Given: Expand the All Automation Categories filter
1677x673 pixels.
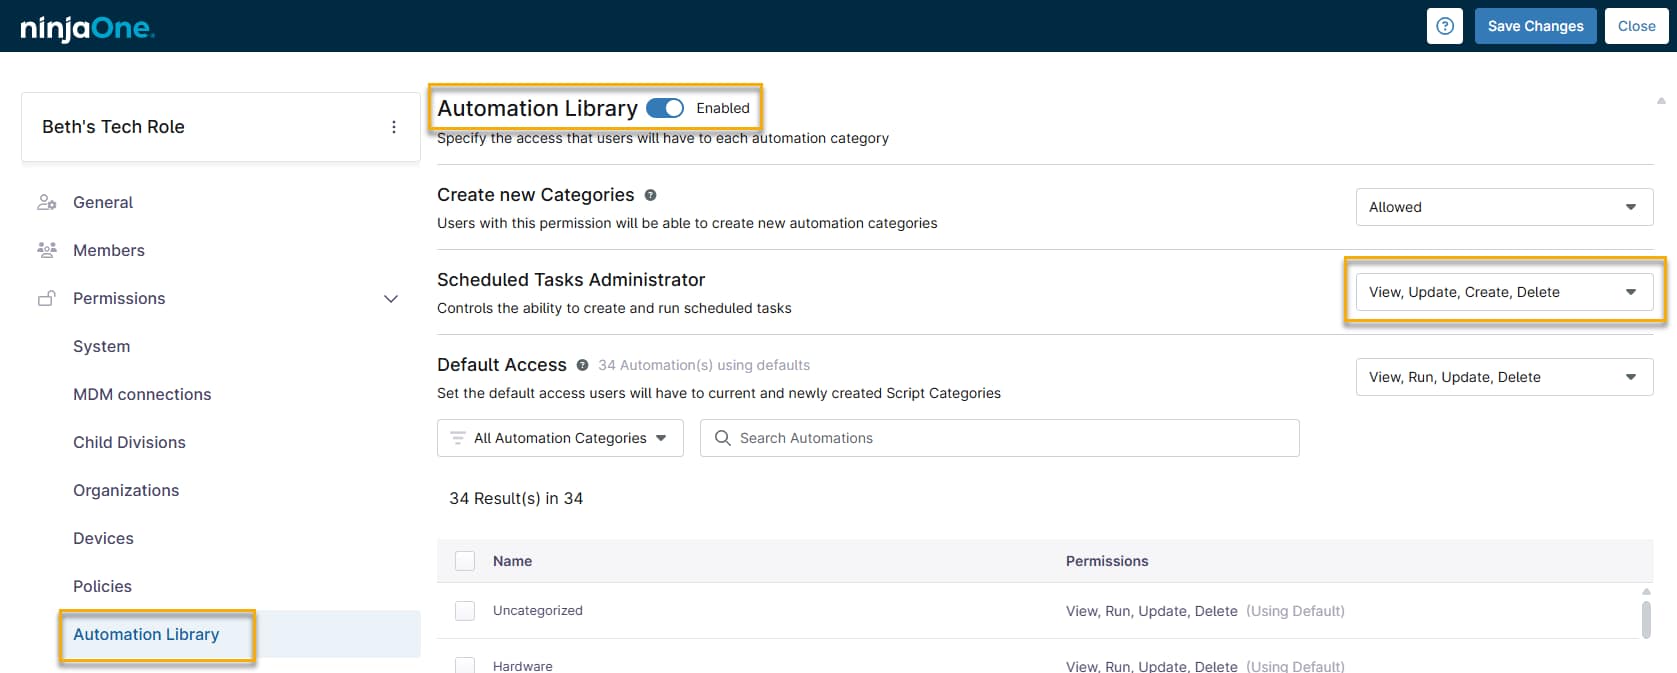Looking at the screenshot, I should (560, 438).
